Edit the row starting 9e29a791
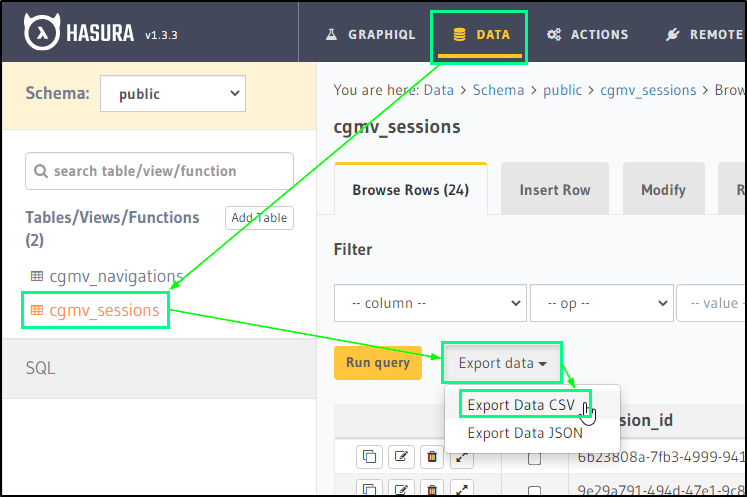The width and height of the screenshot is (747, 497). click(x=401, y=488)
